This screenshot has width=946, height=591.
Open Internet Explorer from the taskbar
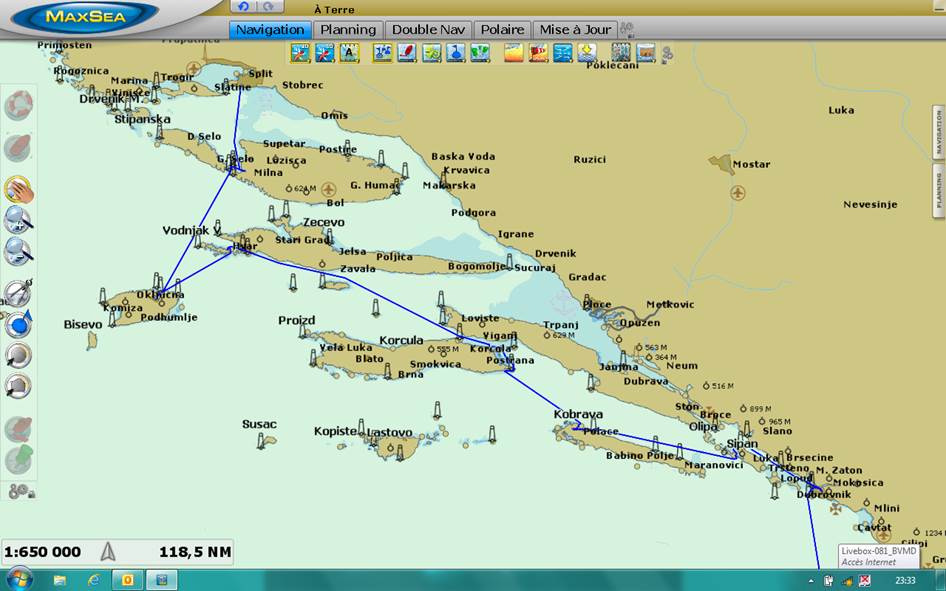click(x=94, y=579)
